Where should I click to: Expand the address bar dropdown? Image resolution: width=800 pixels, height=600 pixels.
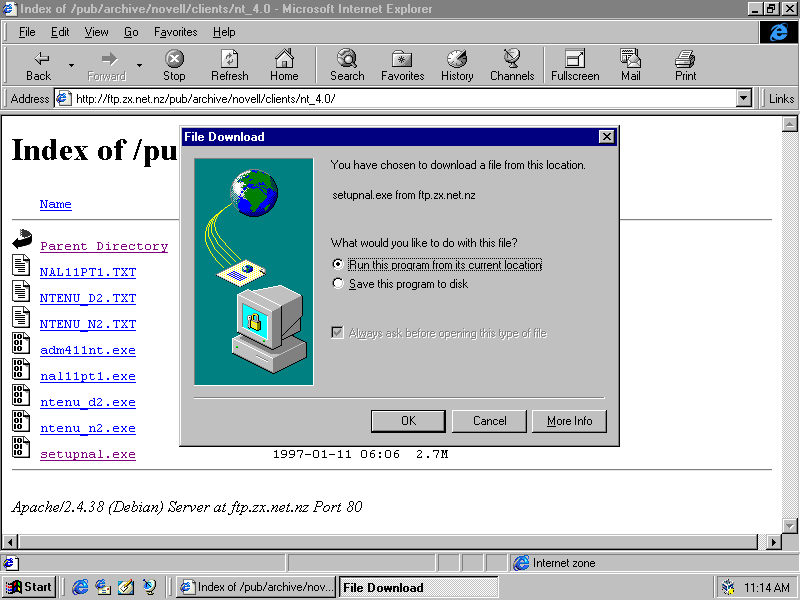[x=744, y=98]
